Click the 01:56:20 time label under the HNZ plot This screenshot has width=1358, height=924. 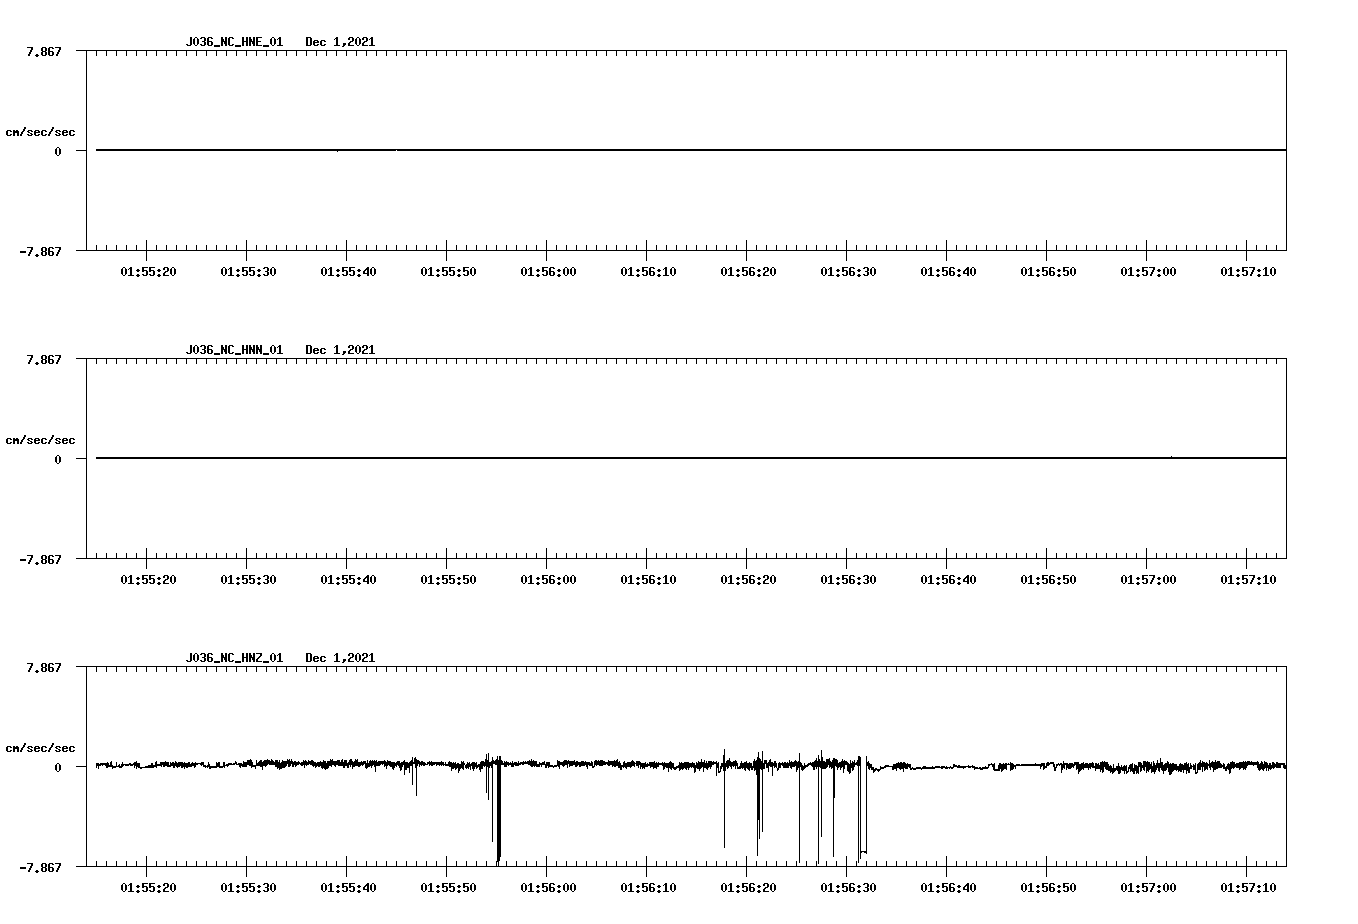pyautogui.click(x=748, y=888)
